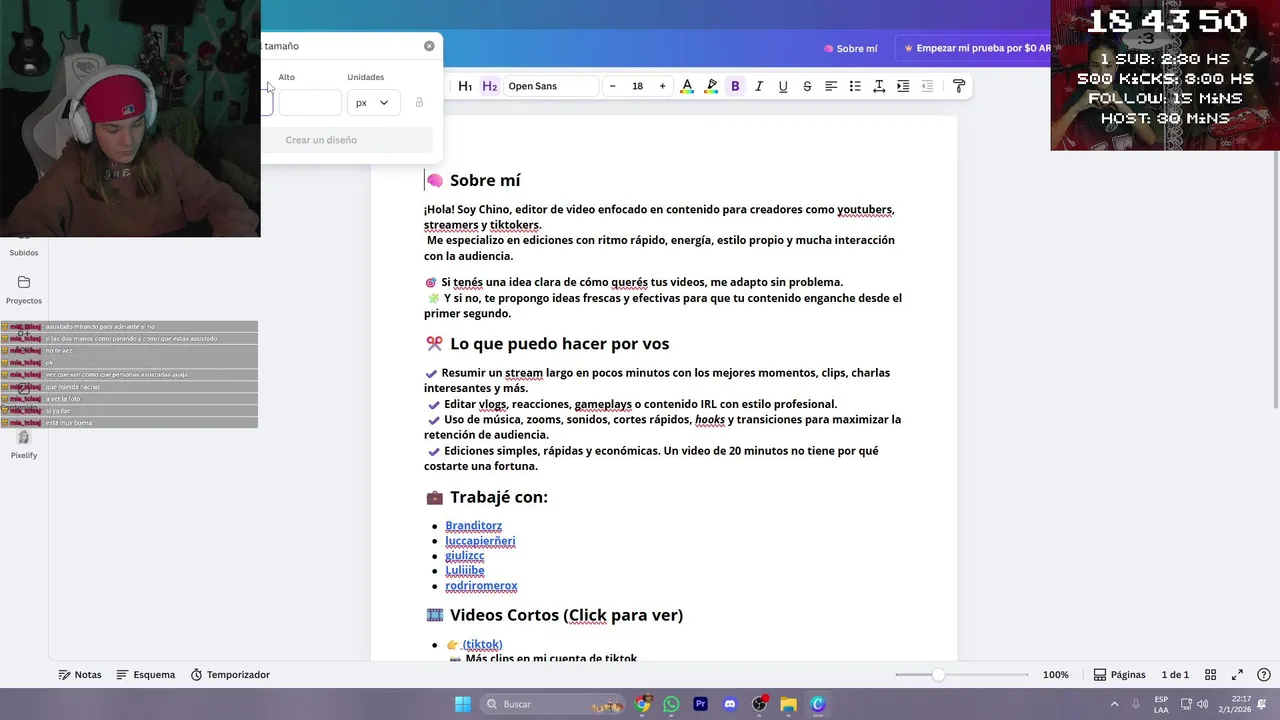Open the Open Sans font dropdown
This screenshot has height=720, width=1280.
tap(551, 86)
